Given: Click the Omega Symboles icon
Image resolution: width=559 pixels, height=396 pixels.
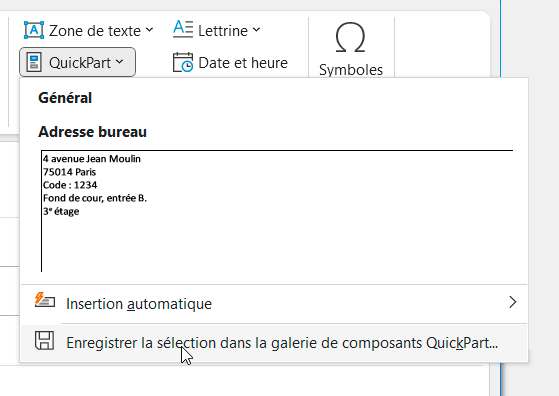Looking at the screenshot, I should pyautogui.click(x=350, y=37).
